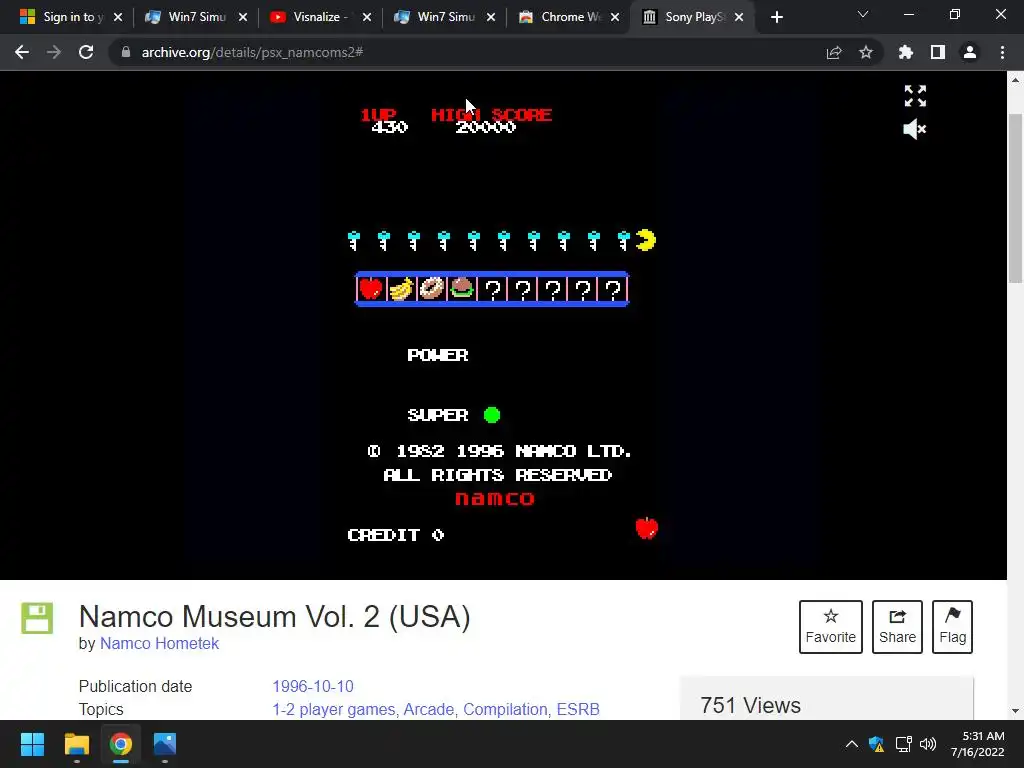
Task: Click the page vertical scrollbar thumb
Action: click(1015, 198)
